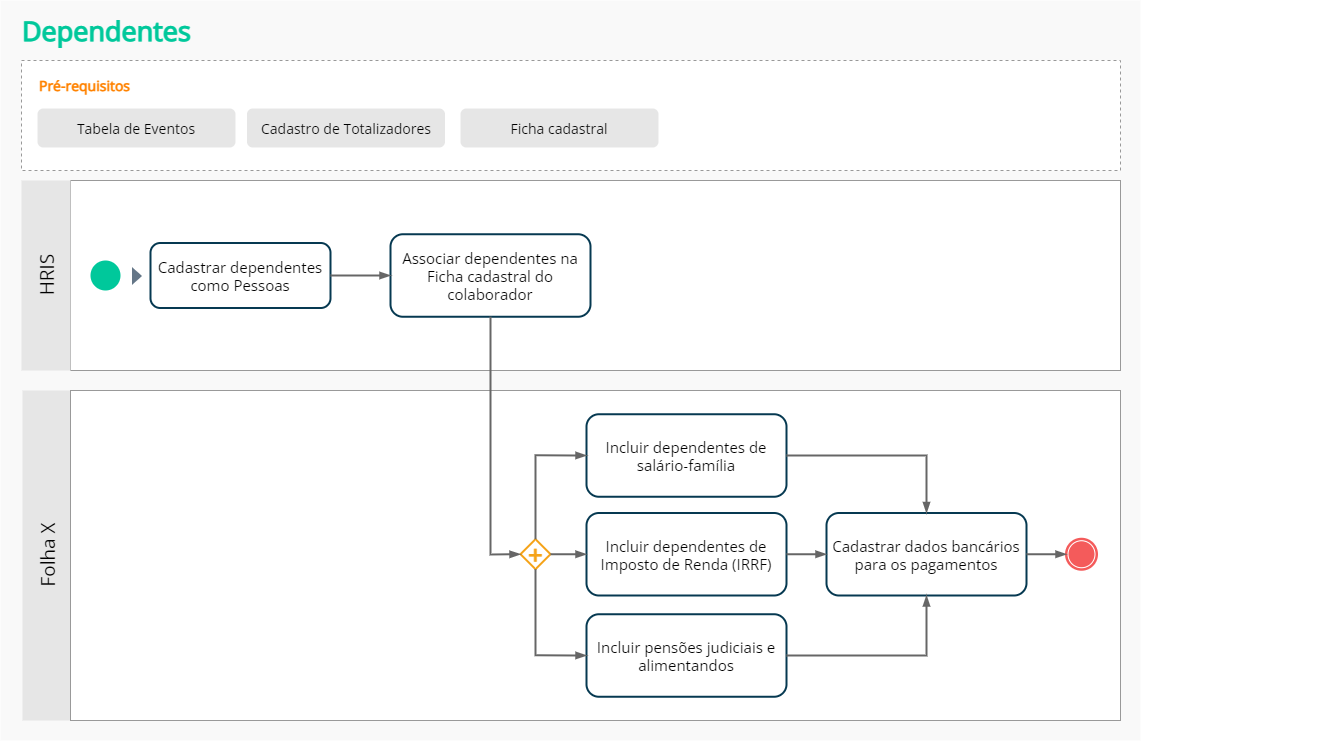Image resolution: width=1321 pixels, height=741 pixels.
Task: Select the Associar dependentes na Ficha cadastral task
Action: [x=490, y=276]
